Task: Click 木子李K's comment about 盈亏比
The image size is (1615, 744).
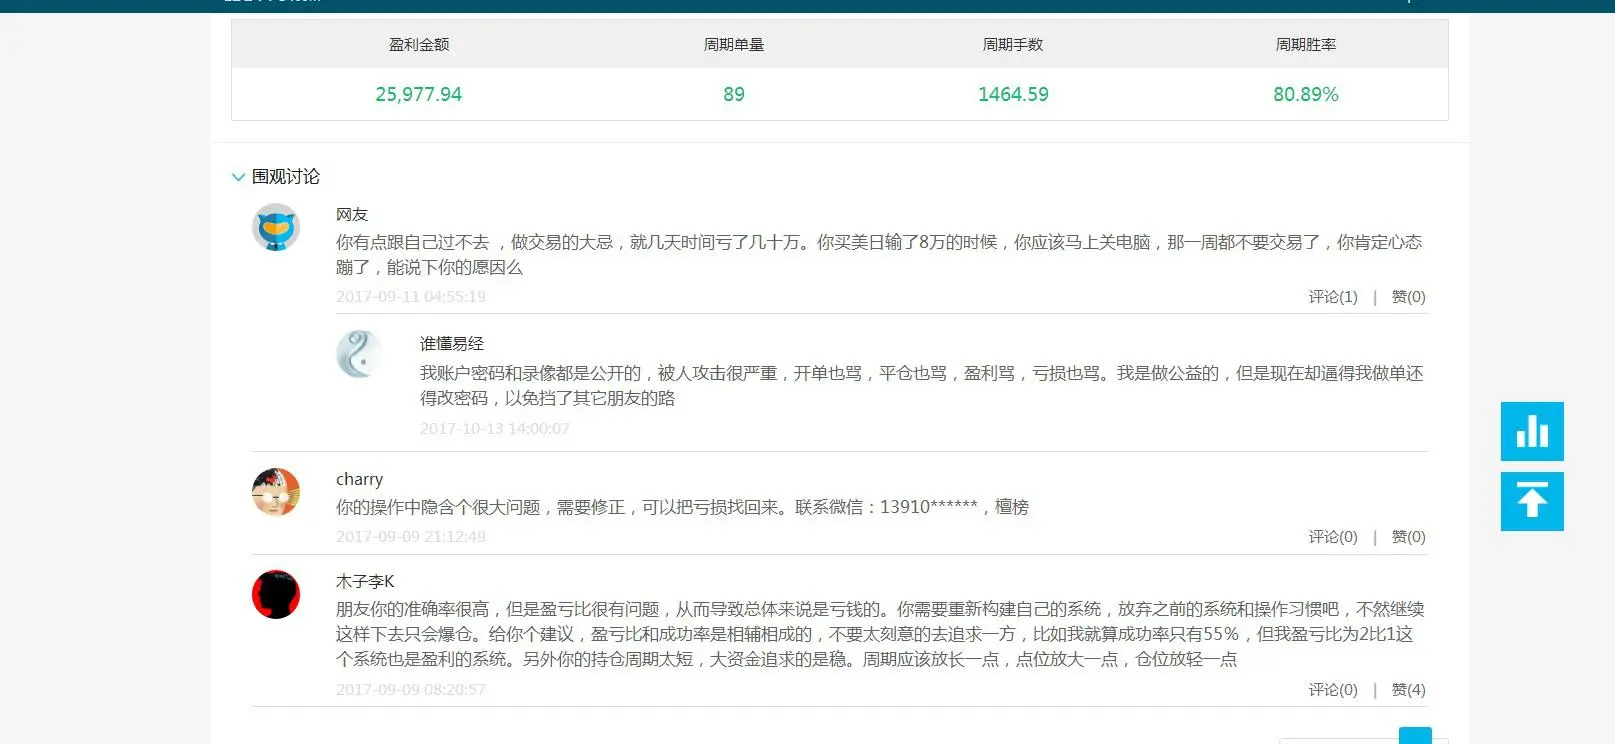Action: (x=880, y=634)
